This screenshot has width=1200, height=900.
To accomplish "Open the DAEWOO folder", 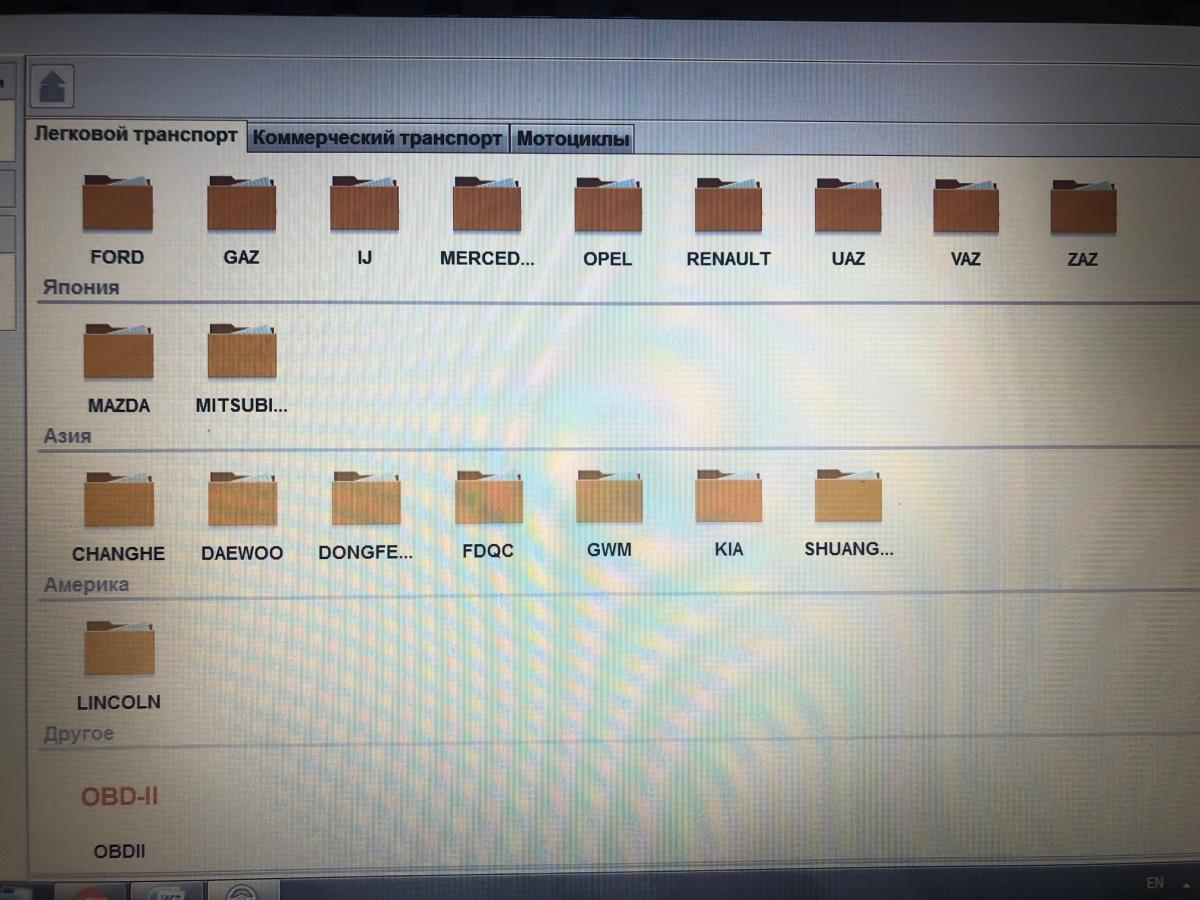I will [242, 499].
